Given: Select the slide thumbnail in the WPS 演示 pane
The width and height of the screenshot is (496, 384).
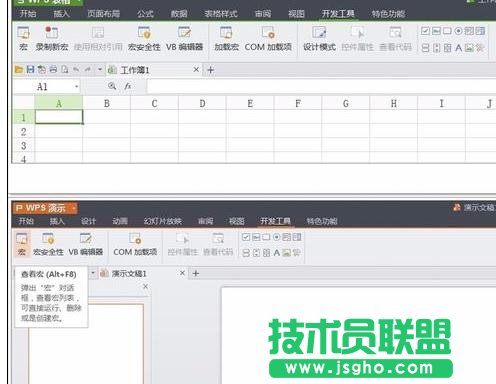Looking at the screenshot, I should point(86,344).
